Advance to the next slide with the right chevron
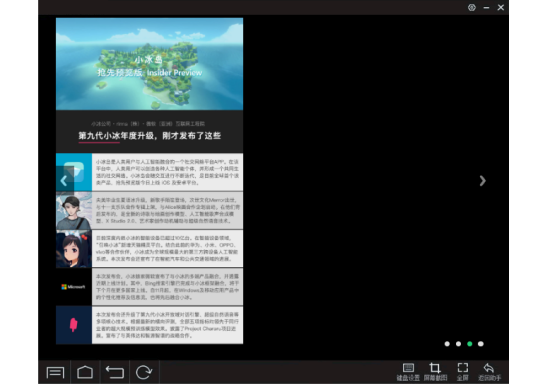Screen dimensions: 550x386 click(483, 181)
